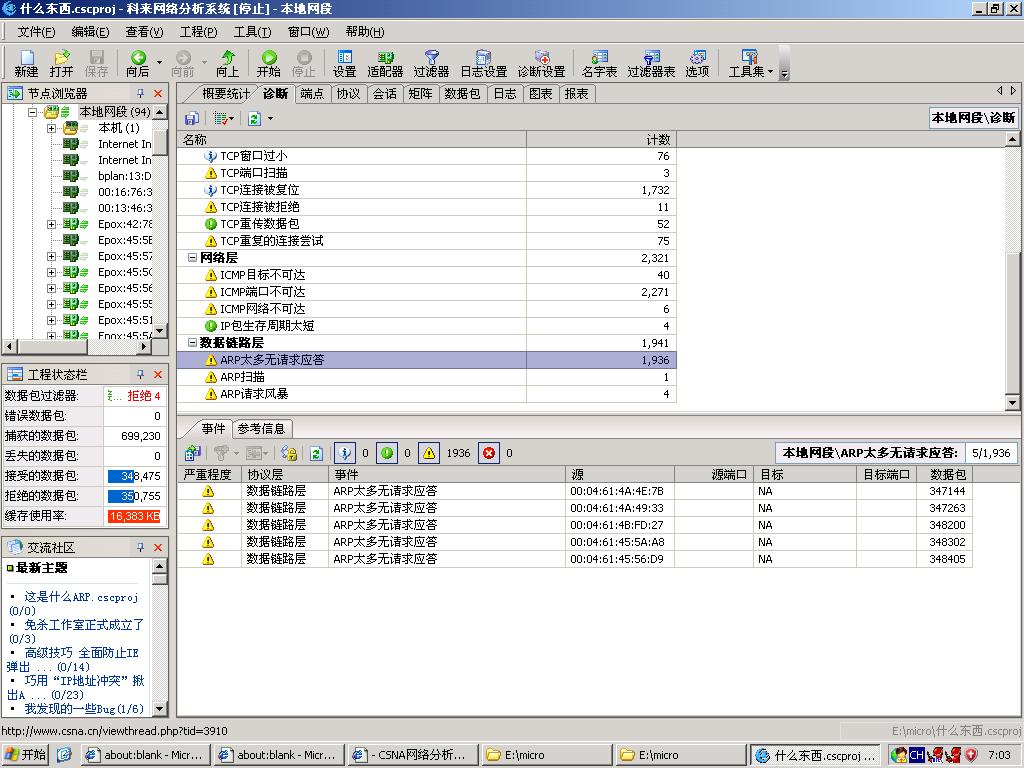Toggle the yellow warning severity filter button
Screen dimensions: 1024x768
[x=429, y=453]
